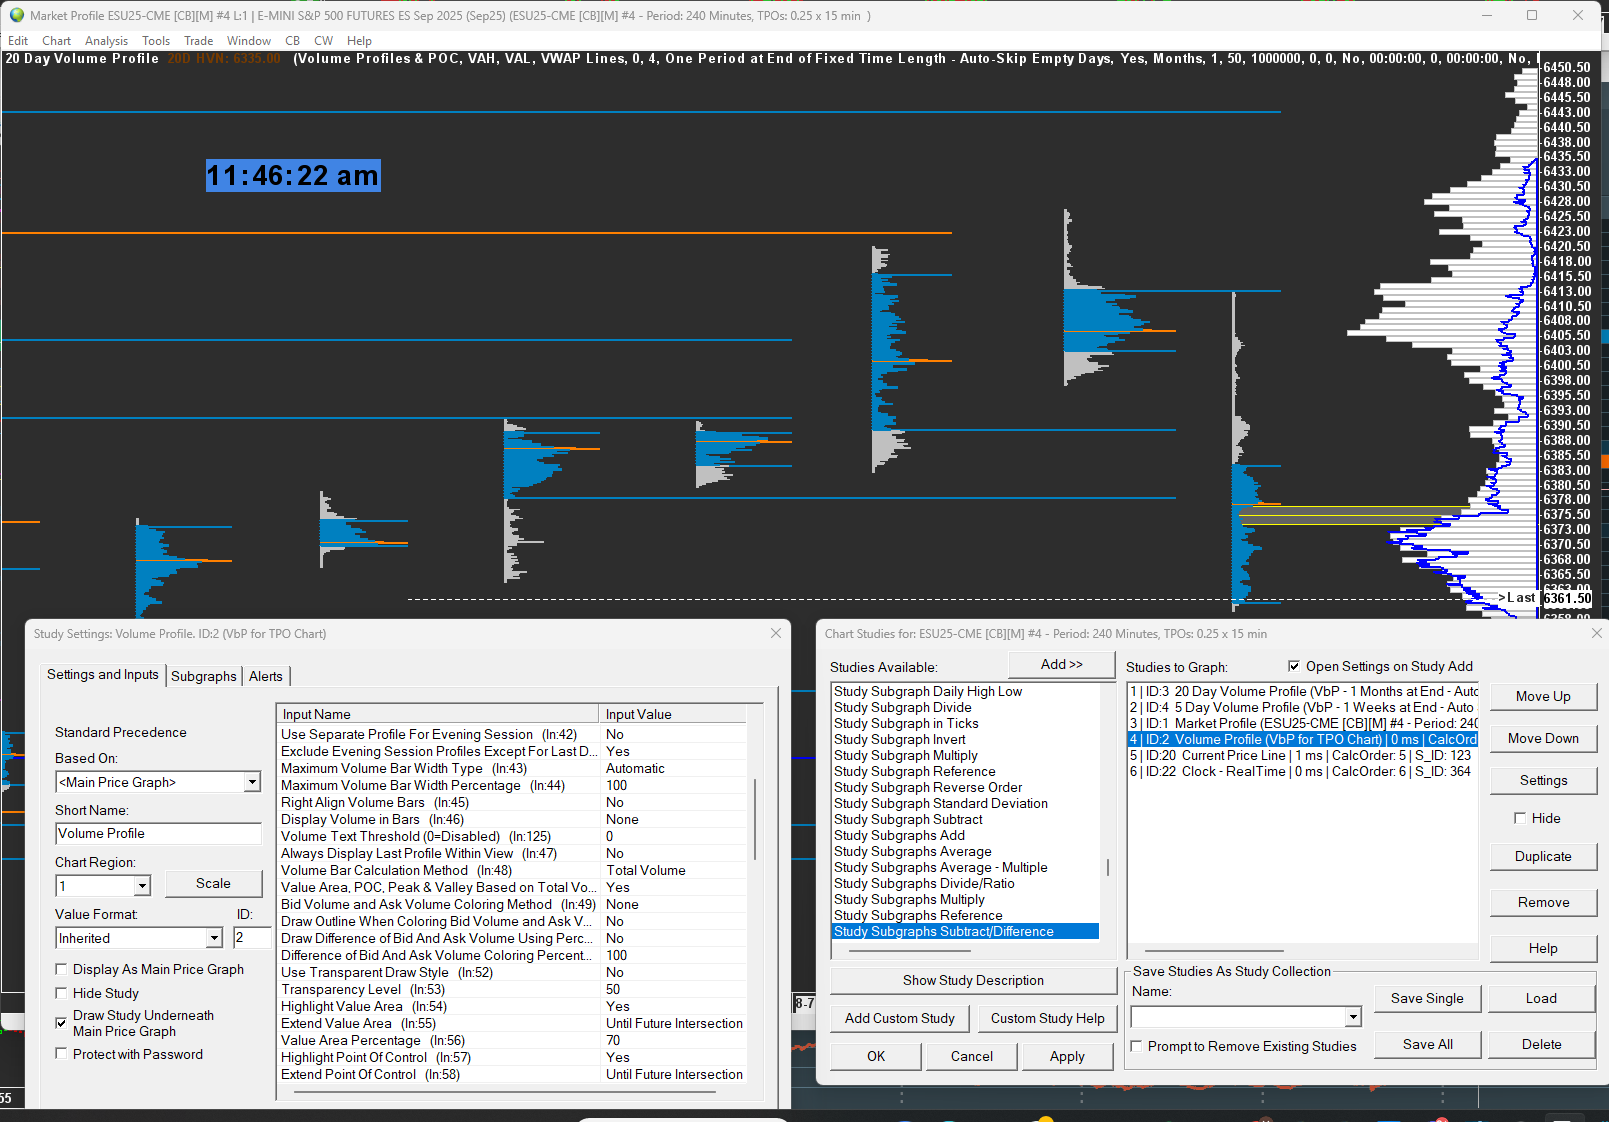Expand the Value Format dropdown
The width and height of the screenshot is (1609, 1122).
[x=214, y=938]
